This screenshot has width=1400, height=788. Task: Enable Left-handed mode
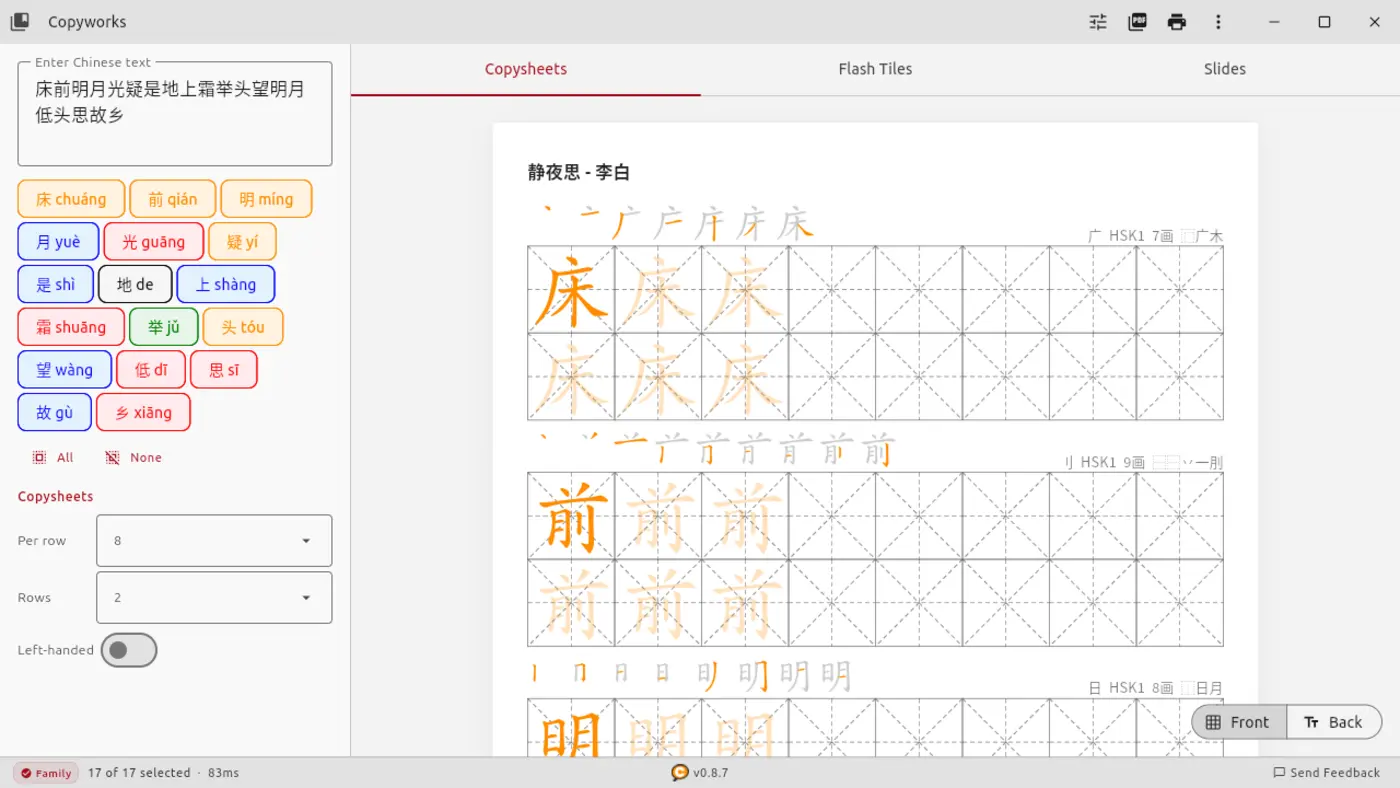129,649
